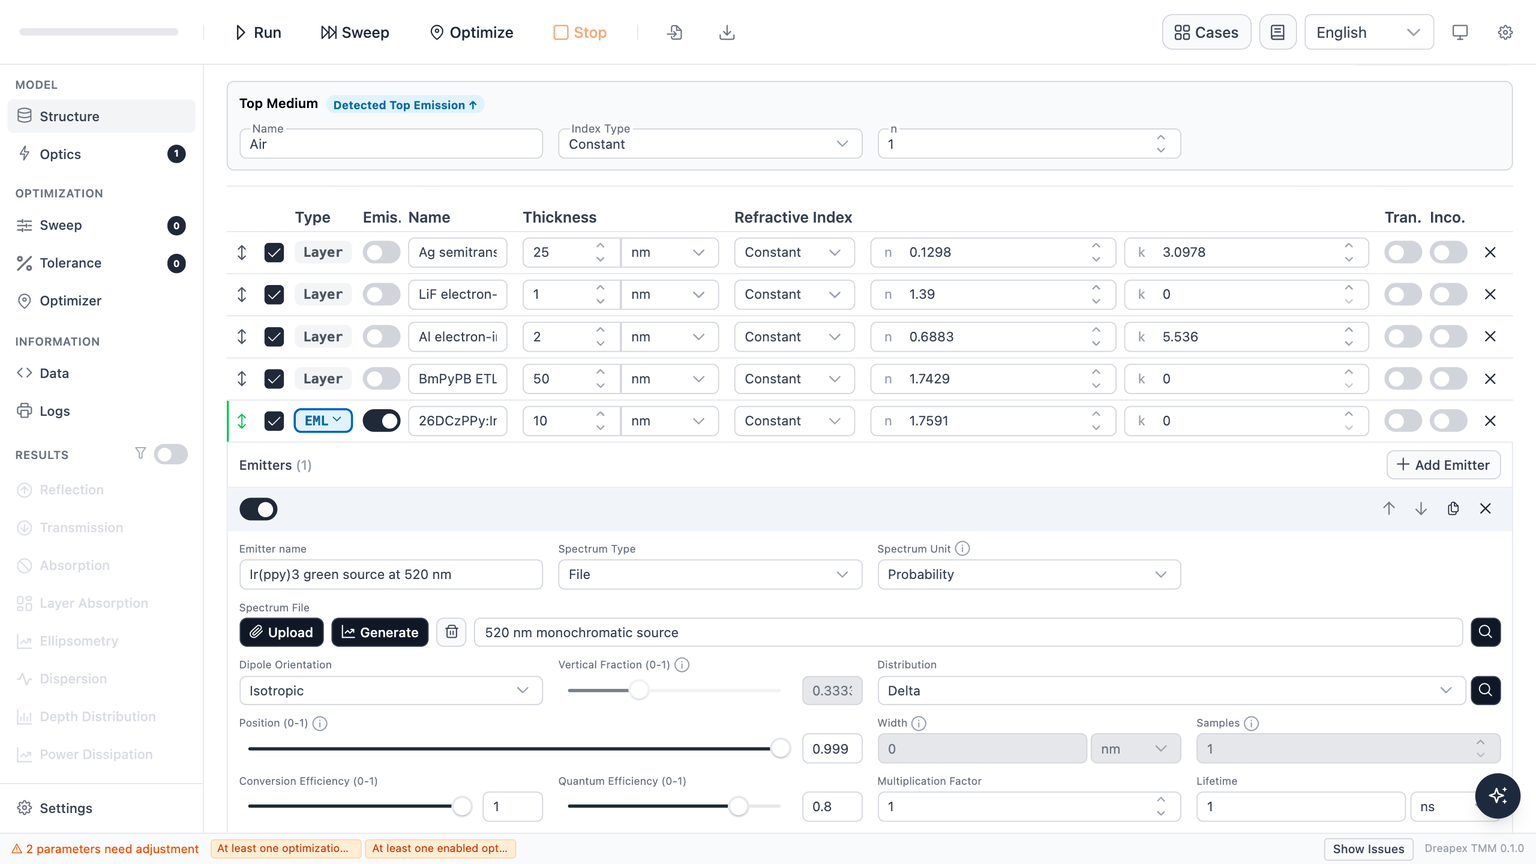Adjust the Conversion Efficiency slider handle
1536x864 pixels.
(x=461, y=806)
